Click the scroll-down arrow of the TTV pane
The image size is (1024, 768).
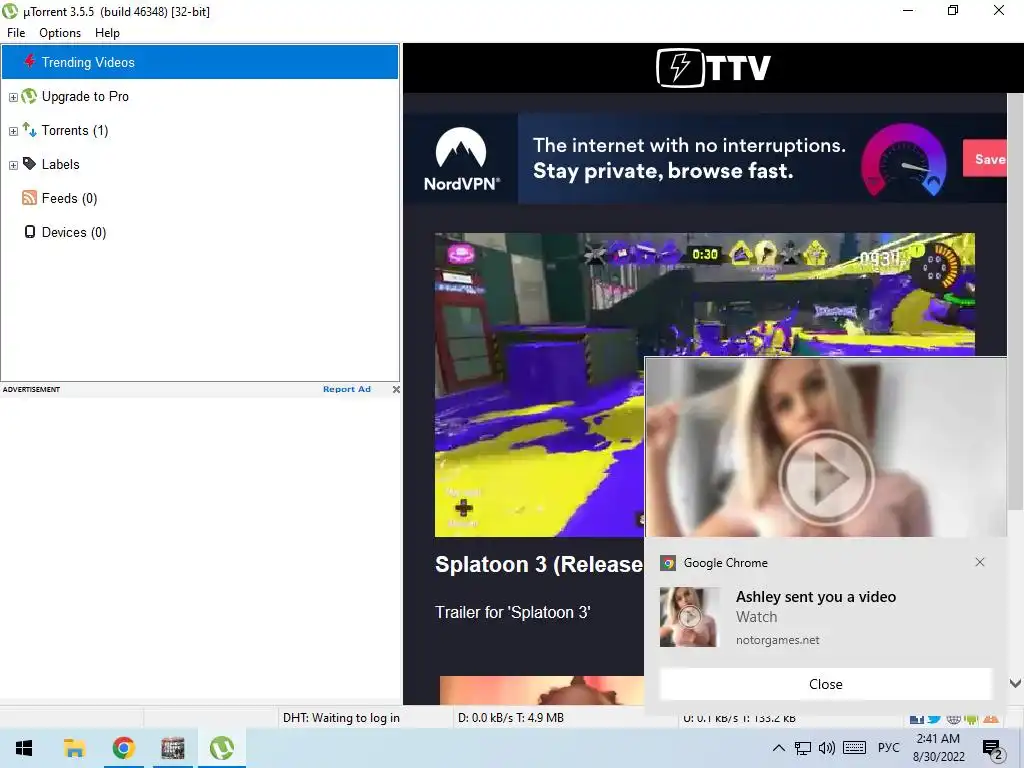click(x=1015, y=684)
